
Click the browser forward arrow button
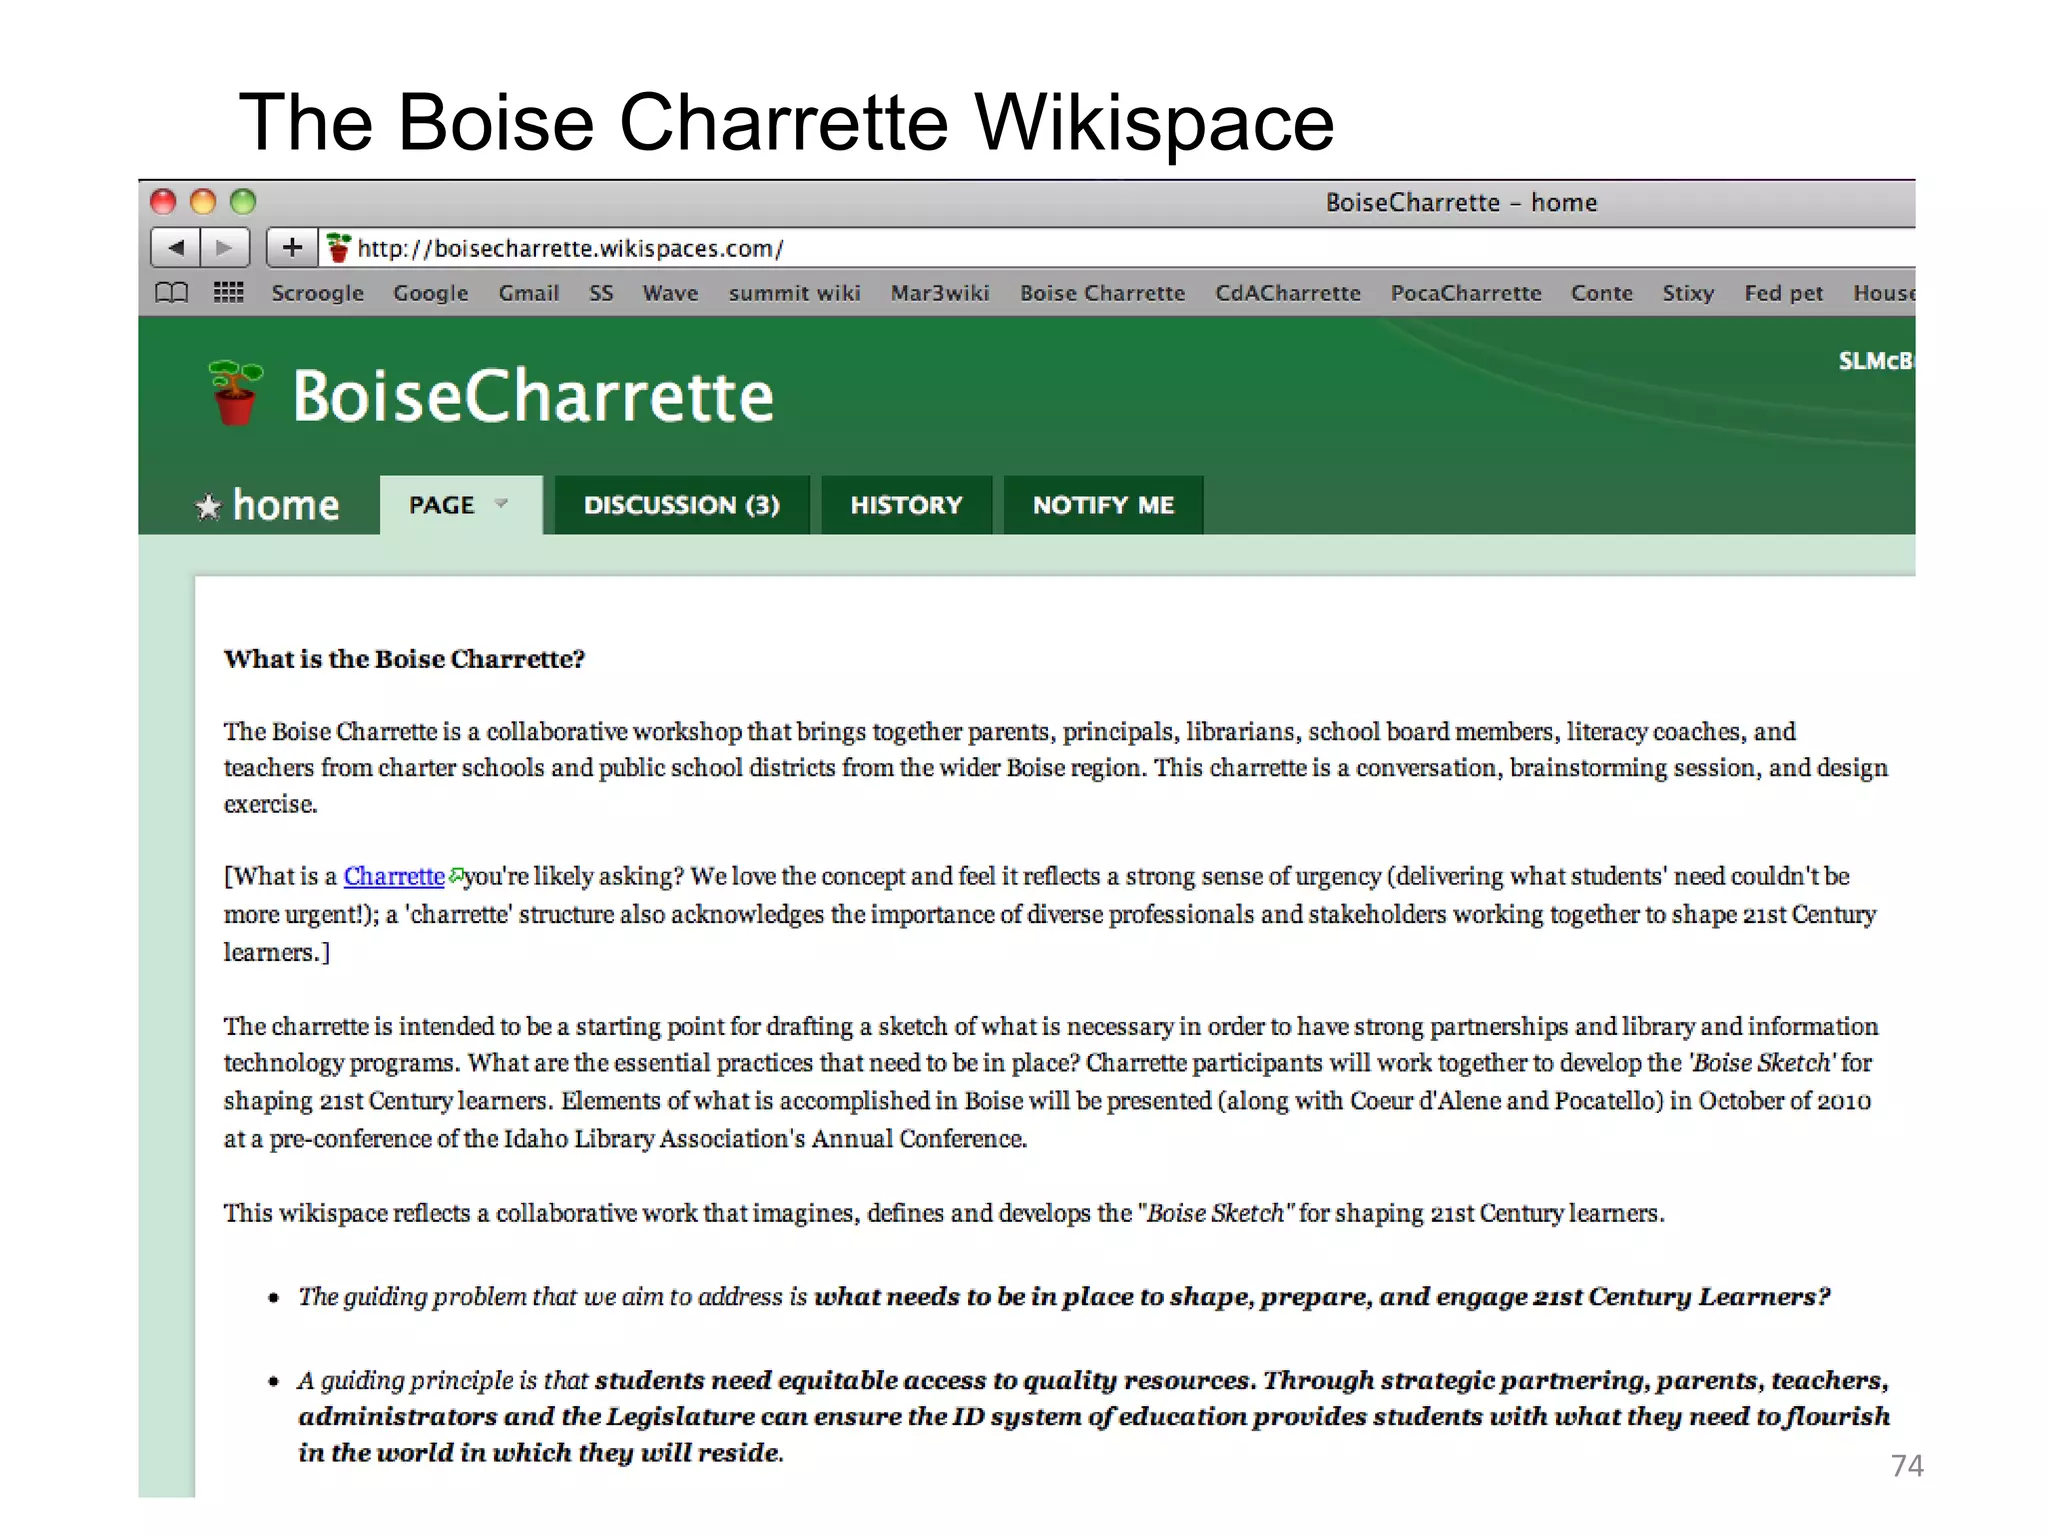[x=225, y=247]
